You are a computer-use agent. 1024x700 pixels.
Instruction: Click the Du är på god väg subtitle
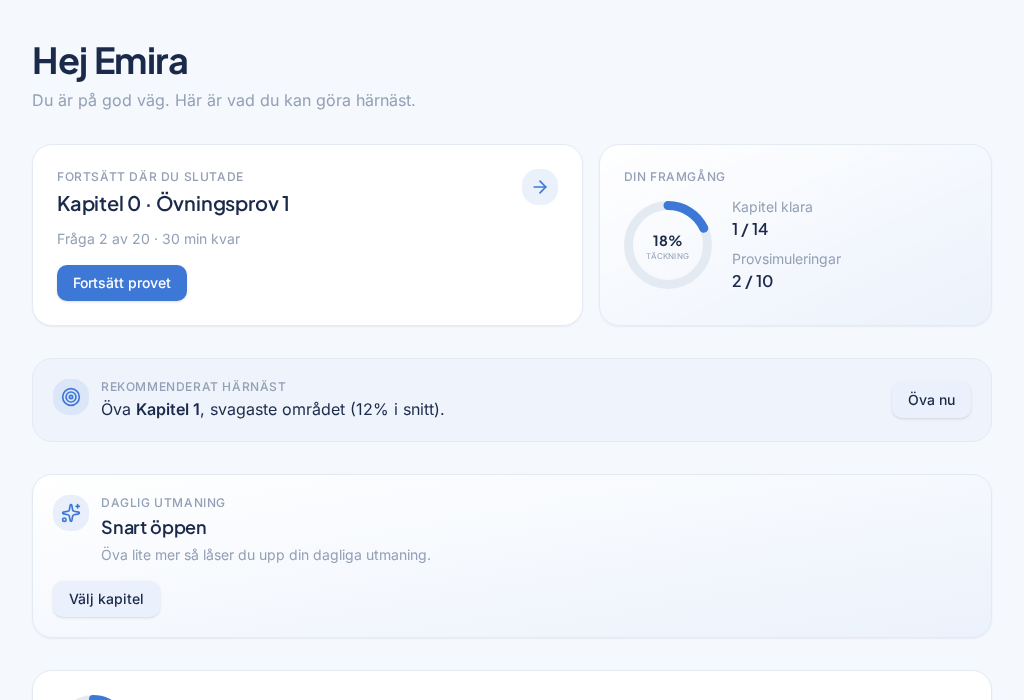(x=224, y=101)
